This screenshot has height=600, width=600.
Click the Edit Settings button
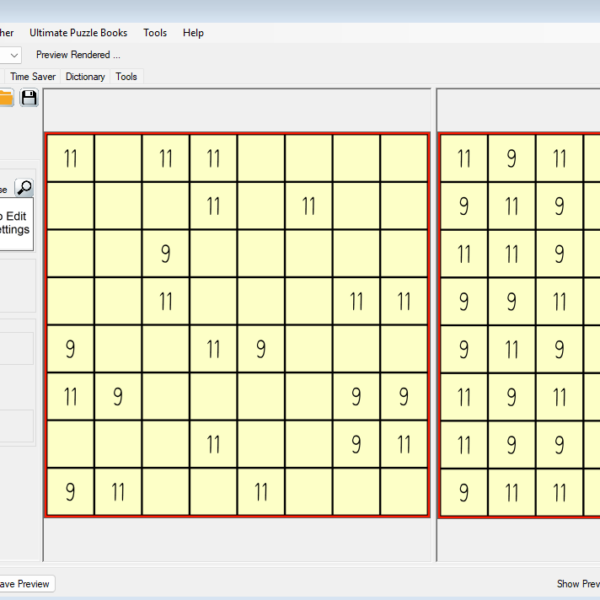click(x=15, y=222)
